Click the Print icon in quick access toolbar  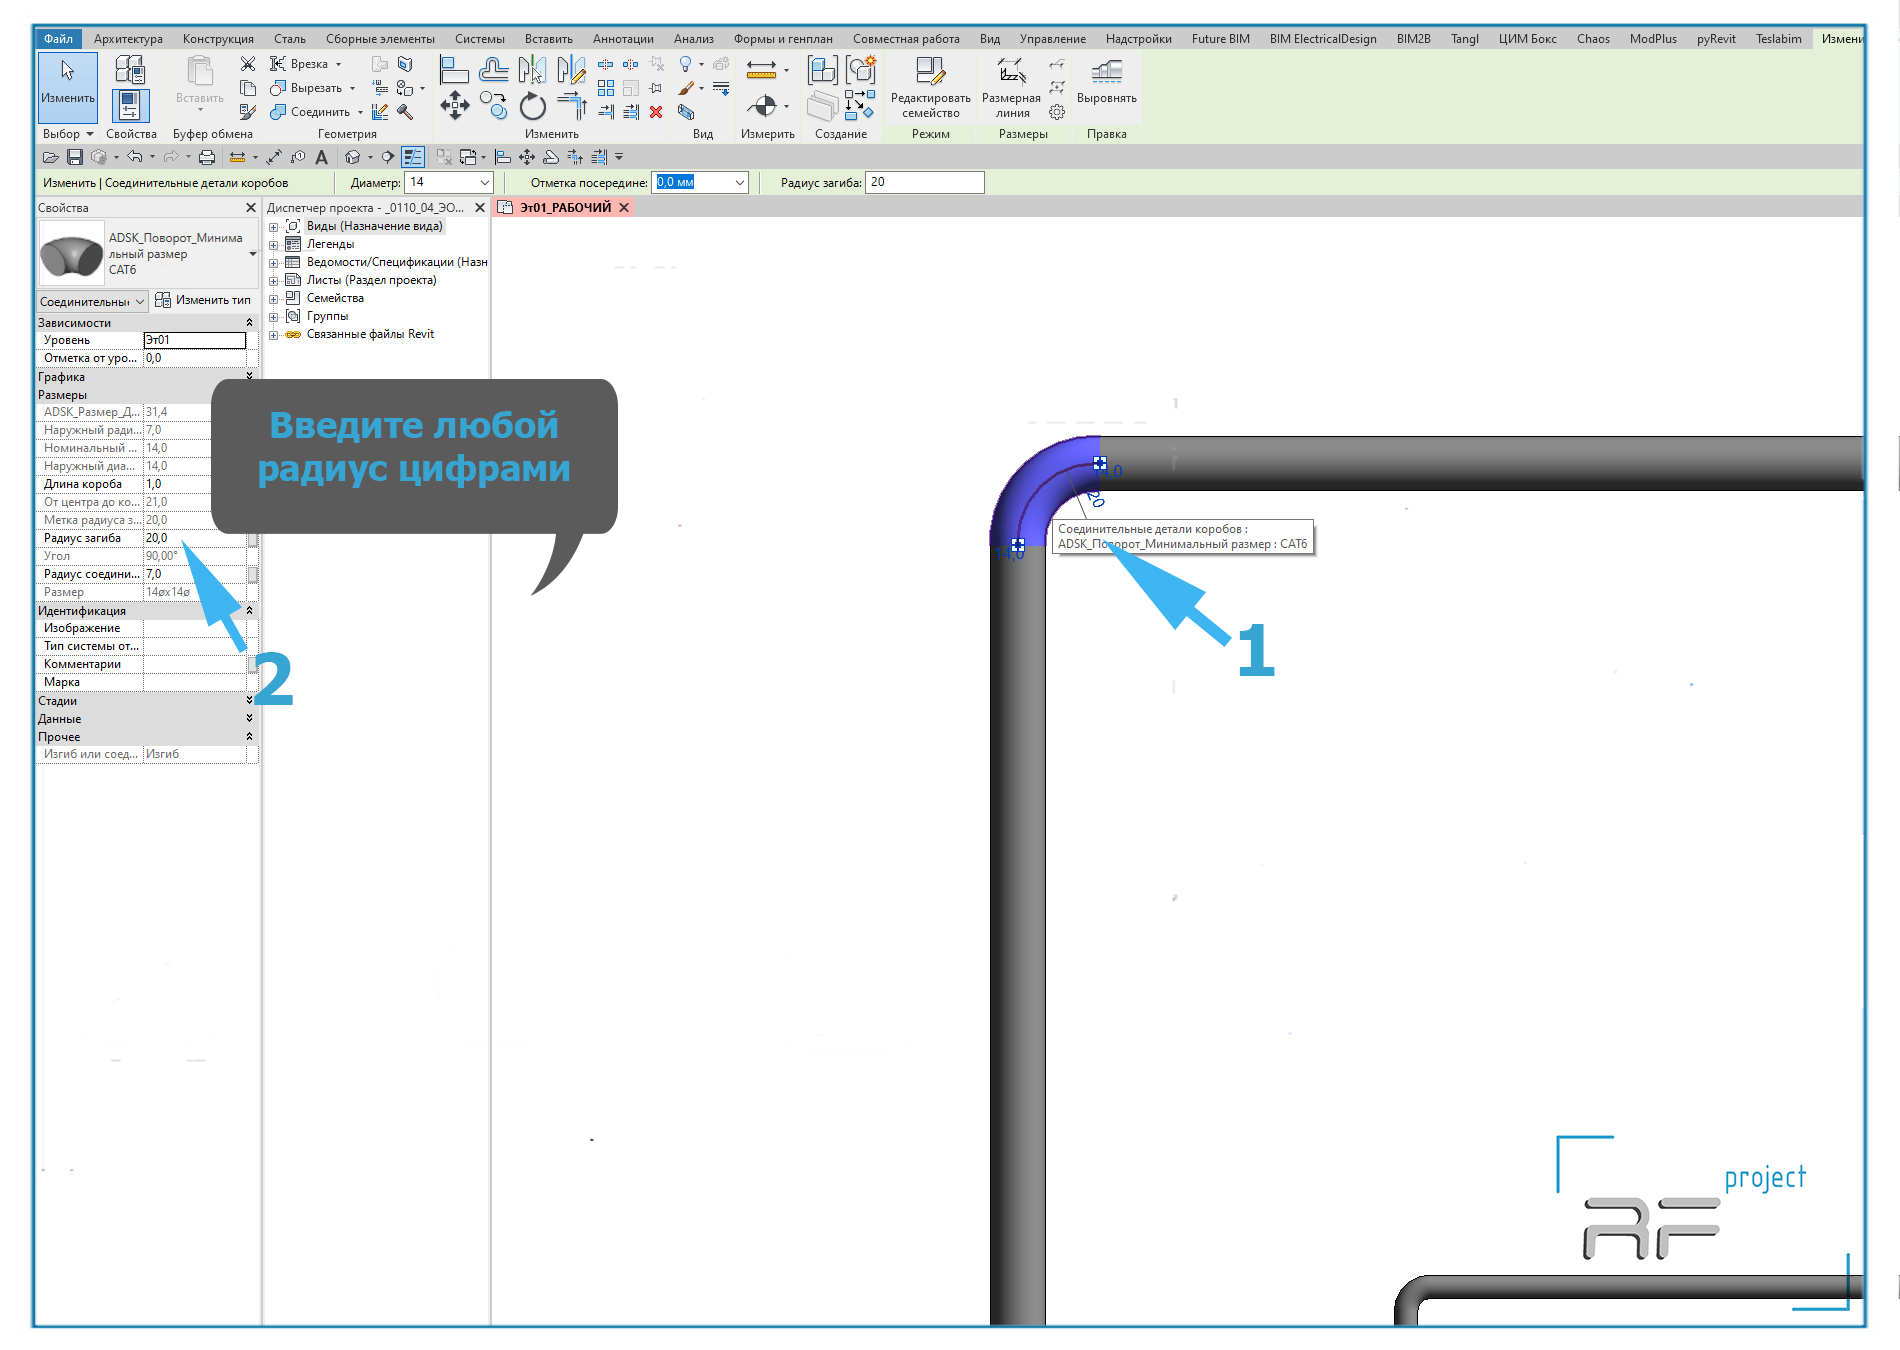(207, 157)
